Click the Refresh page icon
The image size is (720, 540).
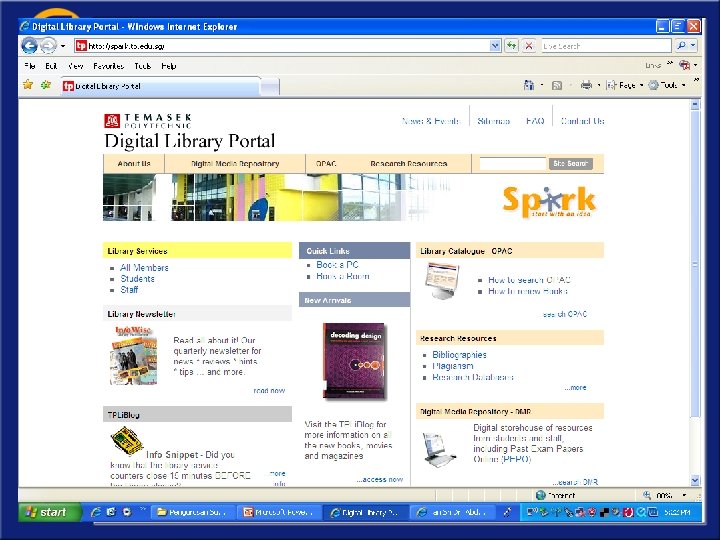tap(512, 46)
